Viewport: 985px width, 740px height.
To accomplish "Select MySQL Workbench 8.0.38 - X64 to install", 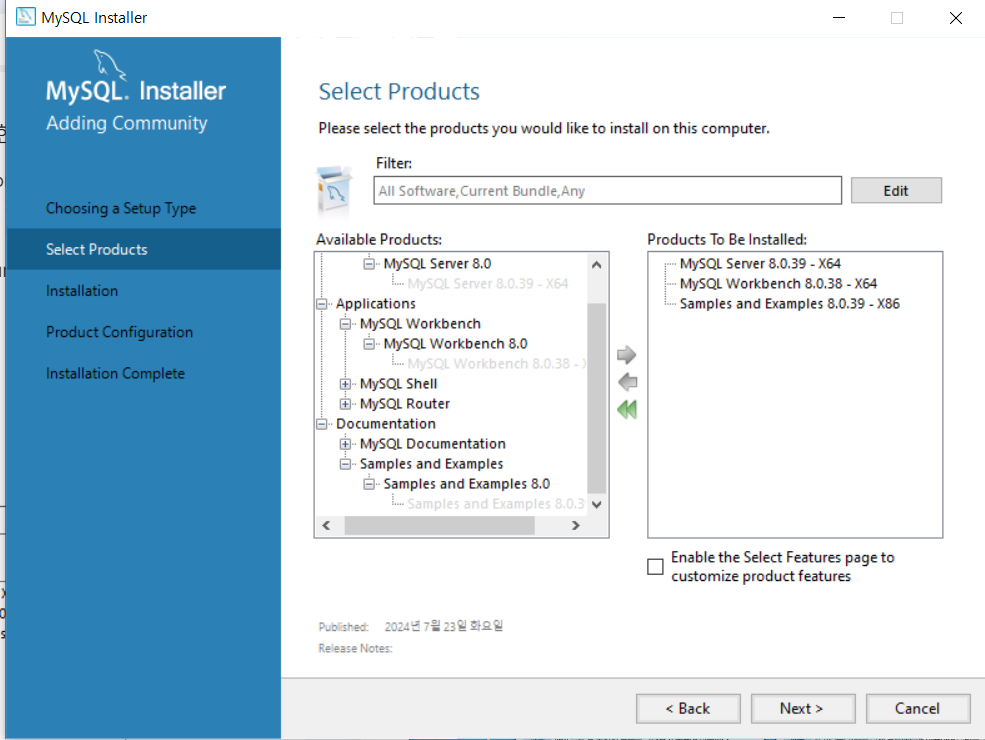I will [x=778, y=284].
